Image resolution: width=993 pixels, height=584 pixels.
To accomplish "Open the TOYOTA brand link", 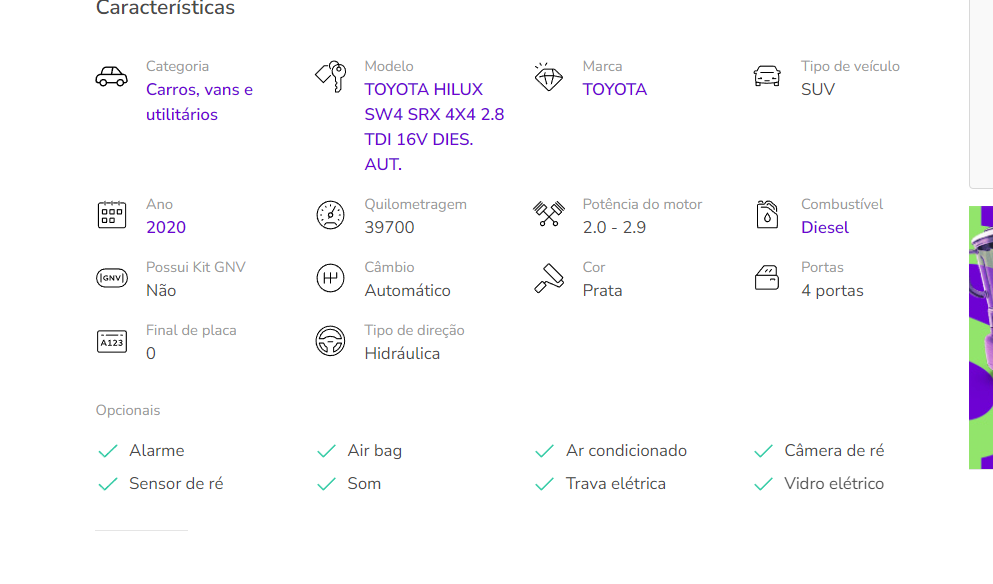I will (x=615, y=89).
